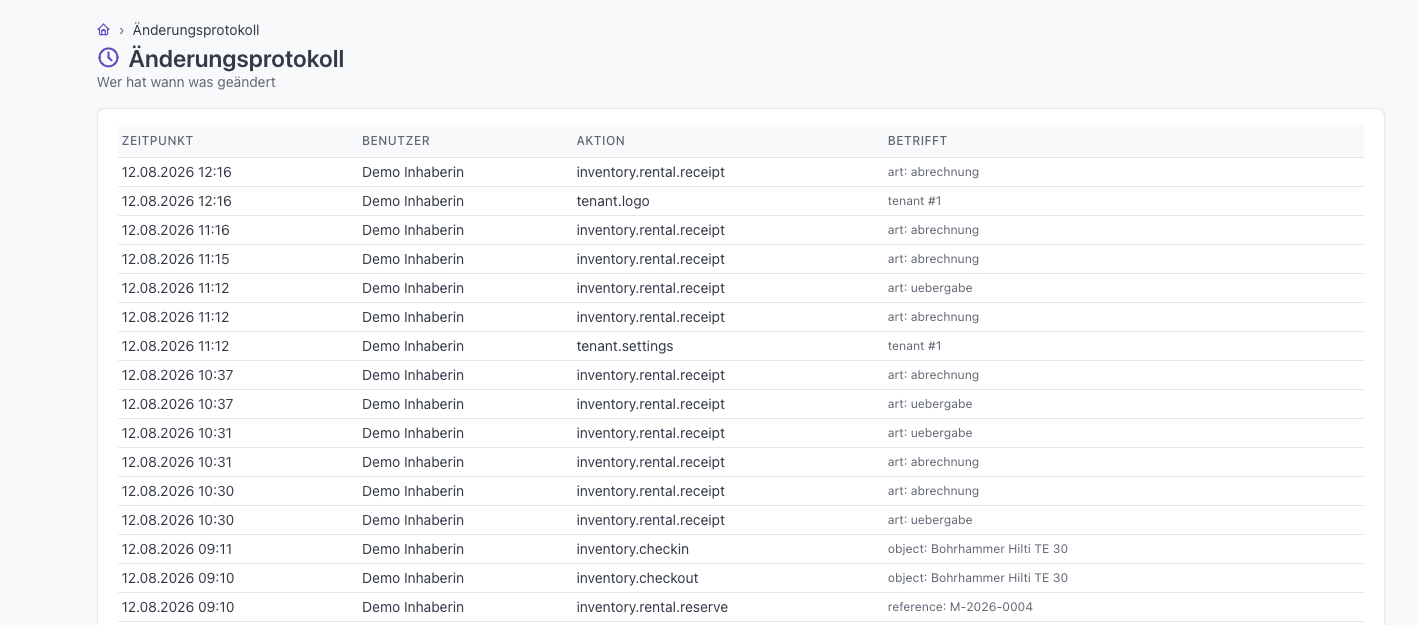Click 'inventory.rental.receipt' in the 11:16 row

click(x=651, y=230)
